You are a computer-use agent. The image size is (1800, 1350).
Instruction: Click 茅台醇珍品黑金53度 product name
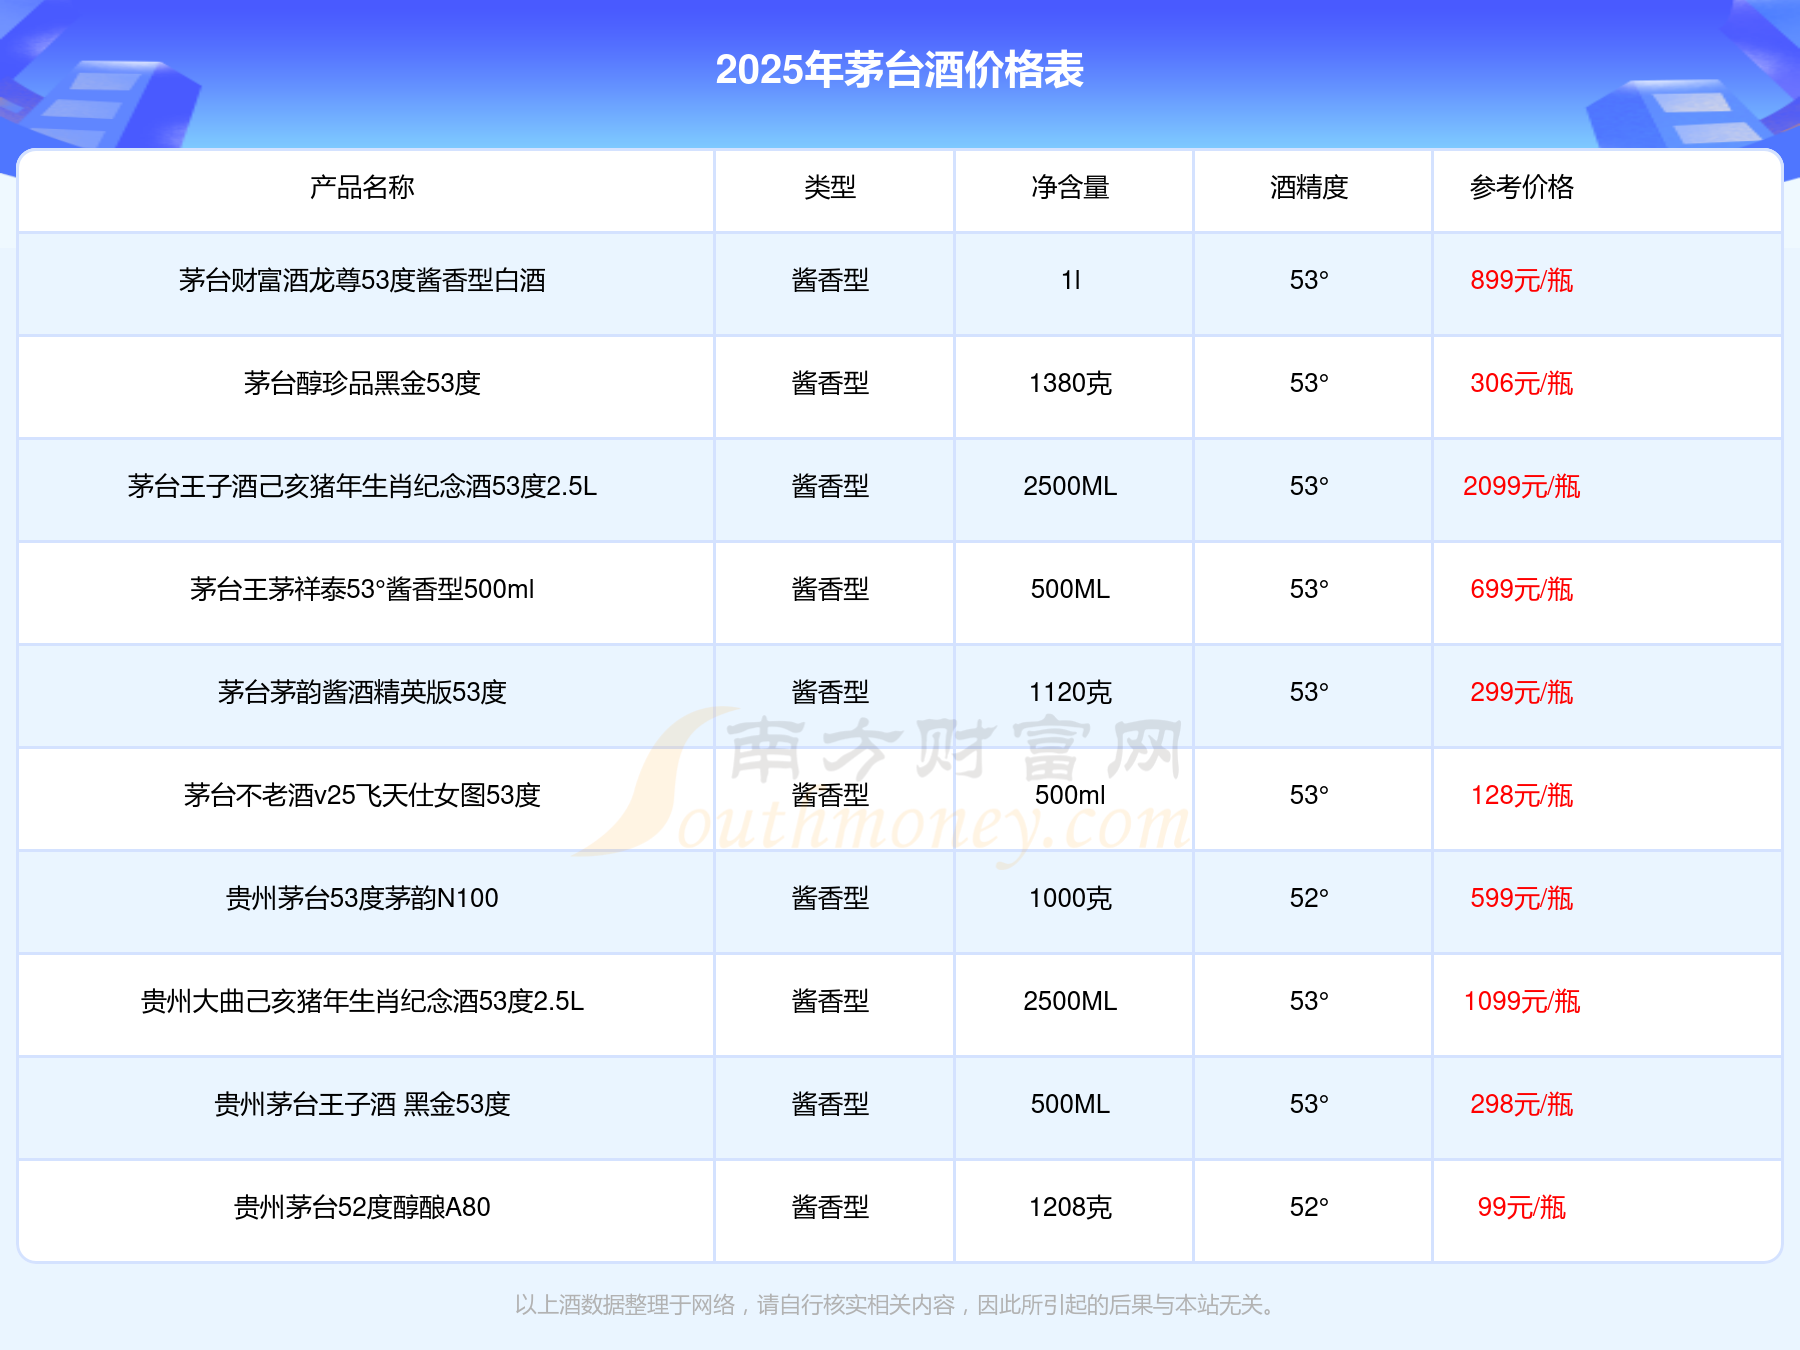coord(362,383)
